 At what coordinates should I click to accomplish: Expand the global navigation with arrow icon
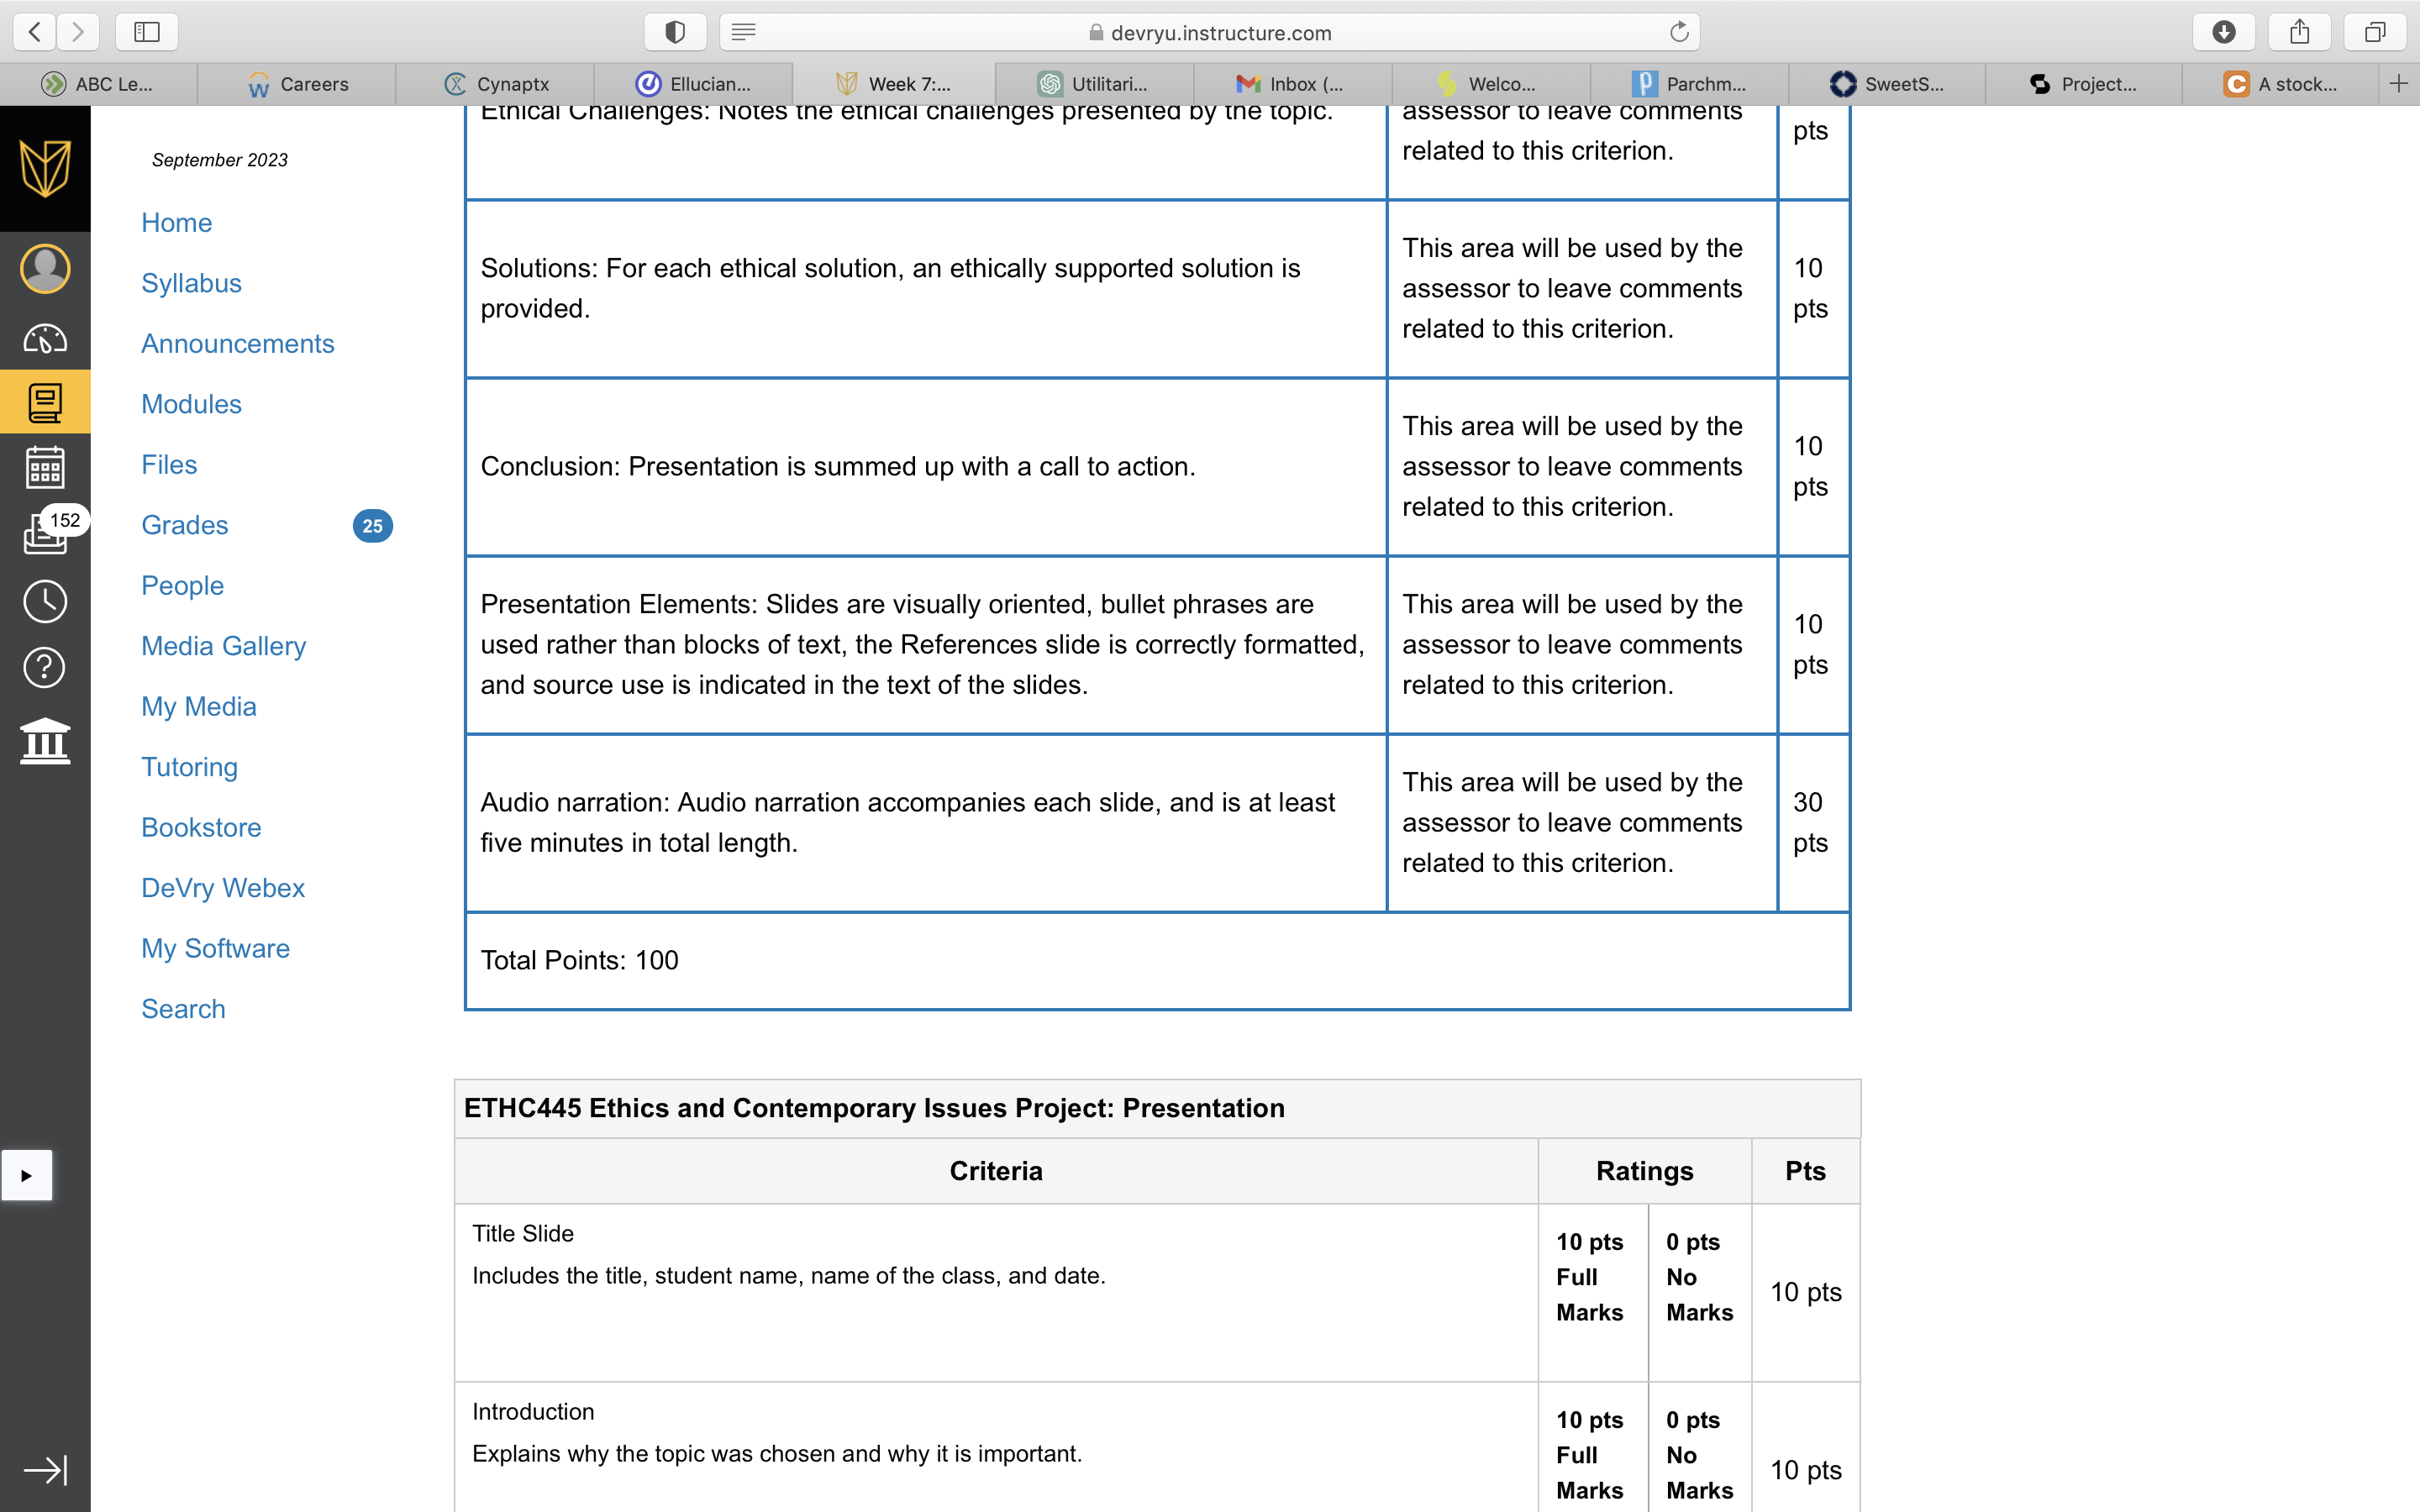click(x=45, y=1469)
